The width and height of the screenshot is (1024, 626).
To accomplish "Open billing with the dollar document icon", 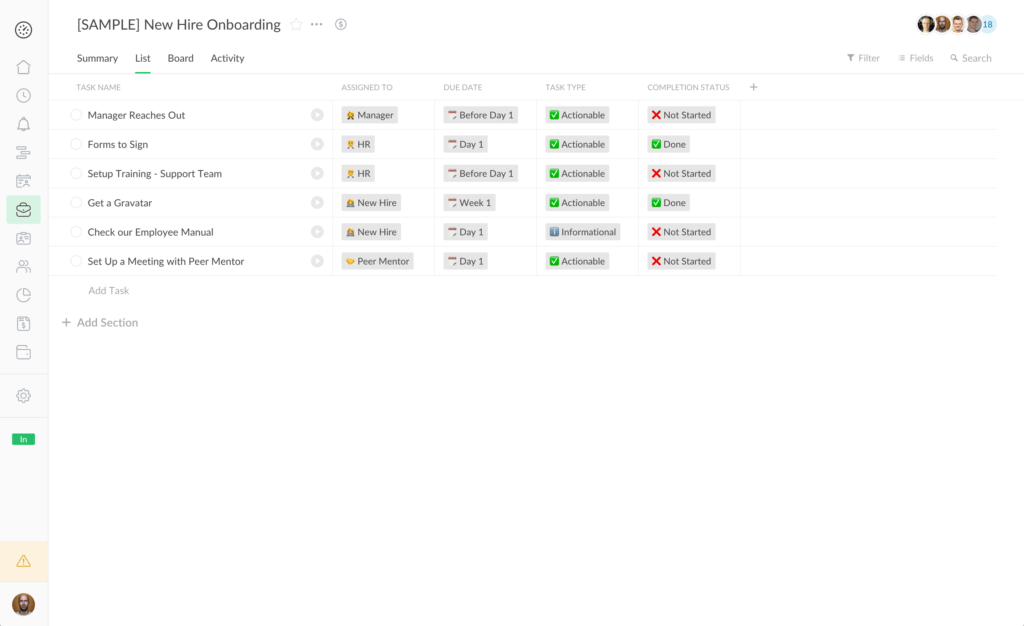I will [23, 322].
